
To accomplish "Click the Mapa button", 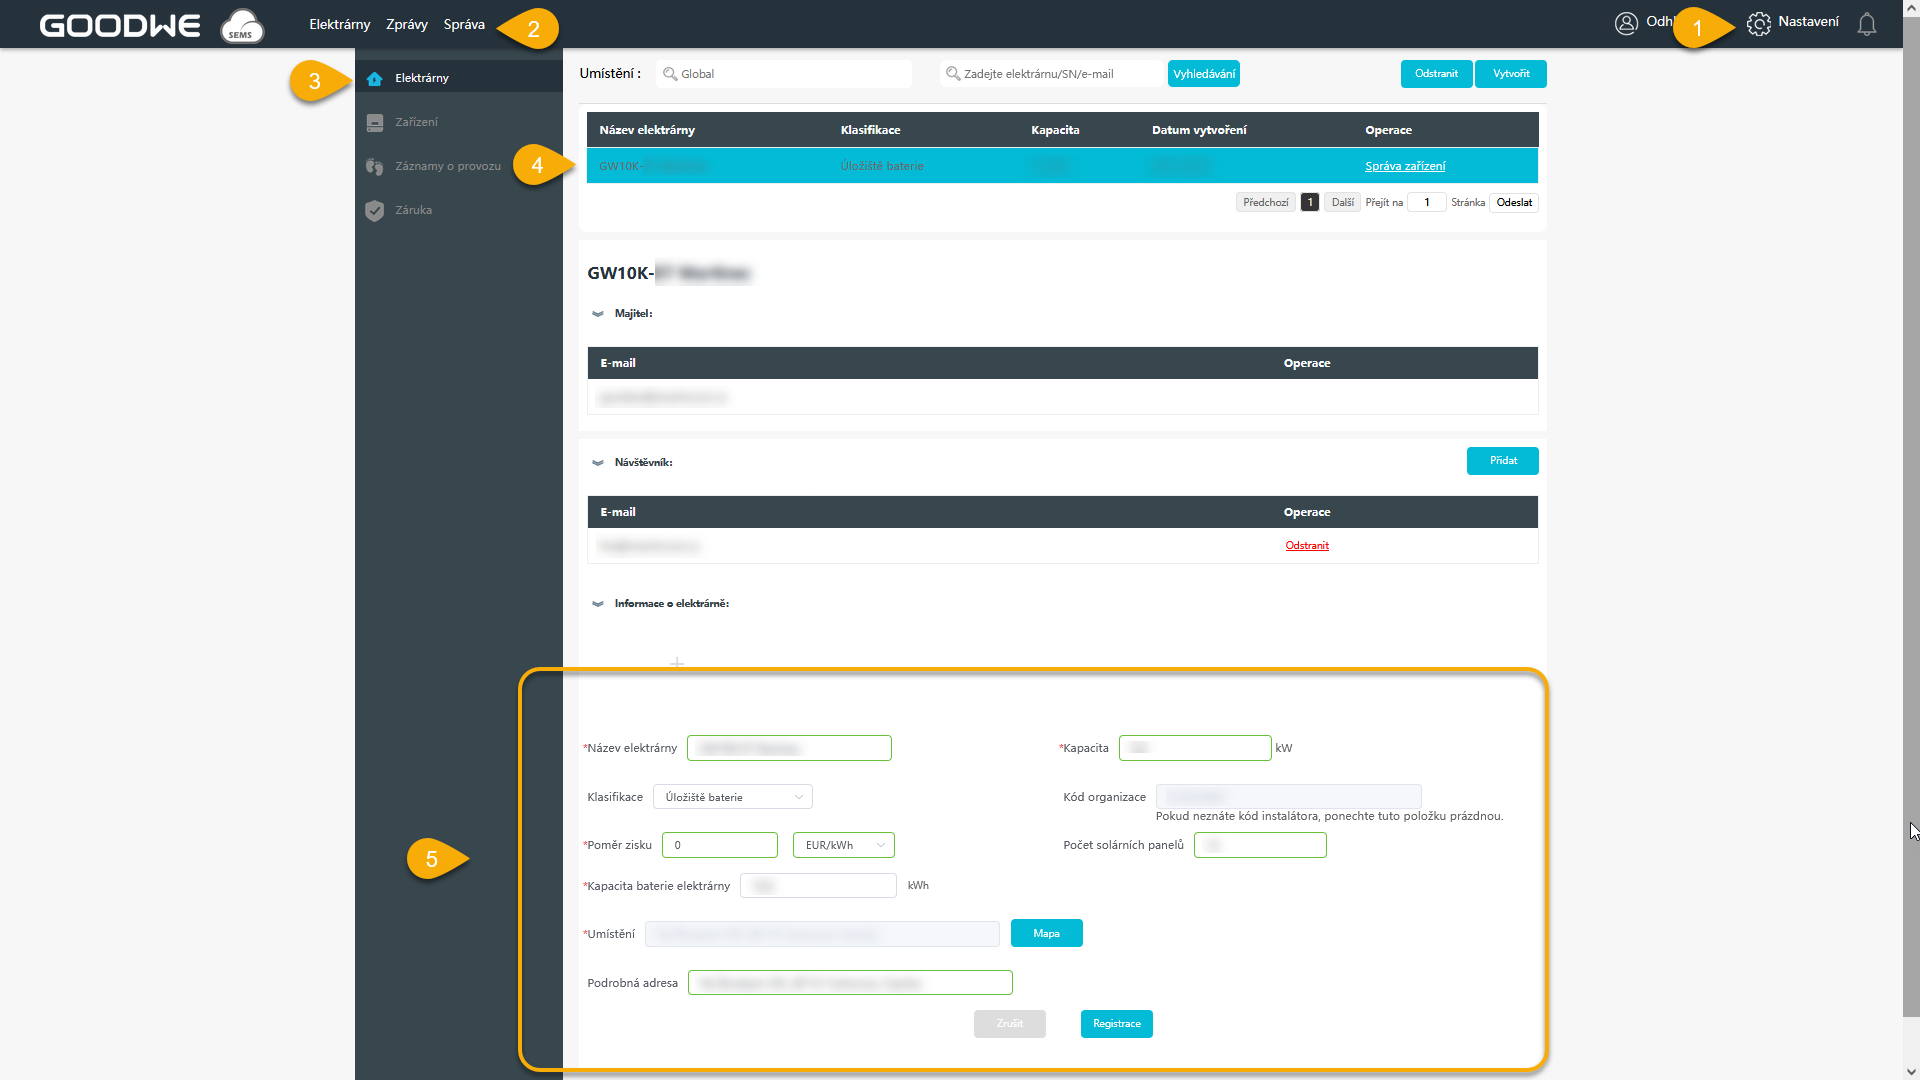I will 1046,933.
